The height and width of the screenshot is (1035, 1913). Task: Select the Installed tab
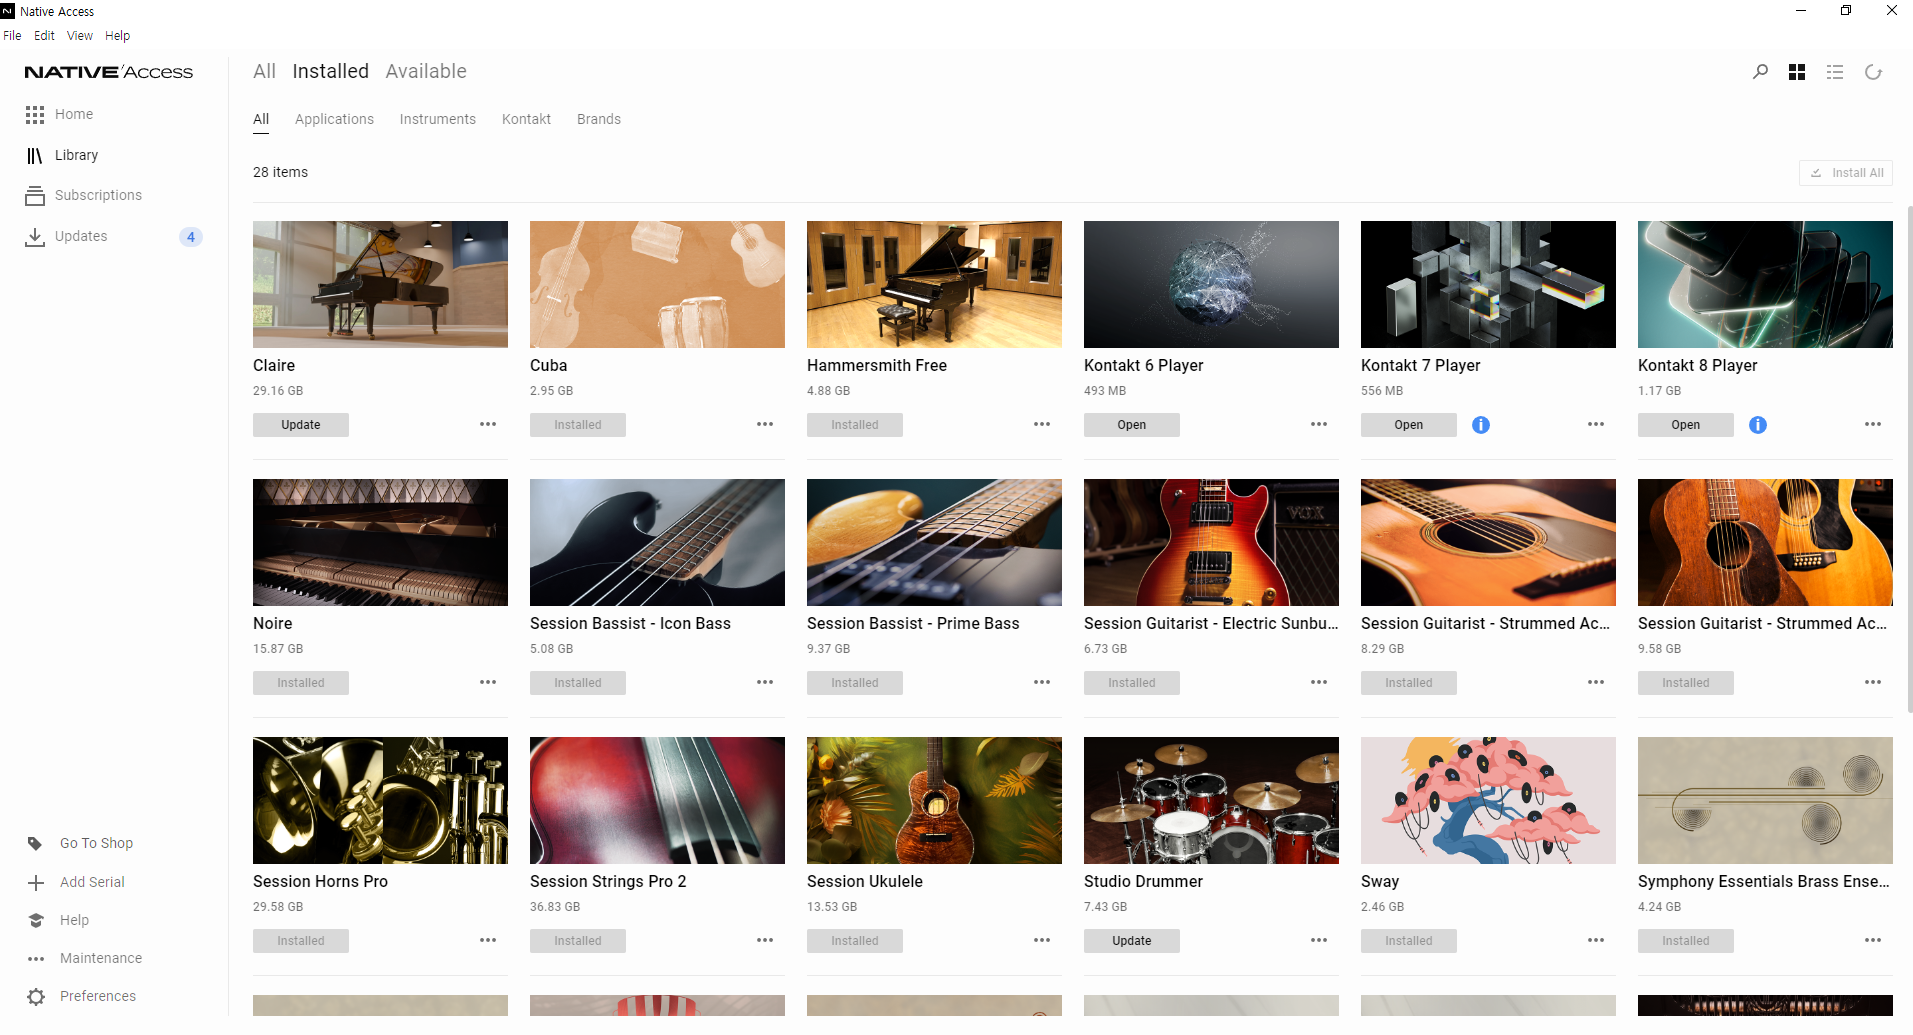(x=330, y=71)
